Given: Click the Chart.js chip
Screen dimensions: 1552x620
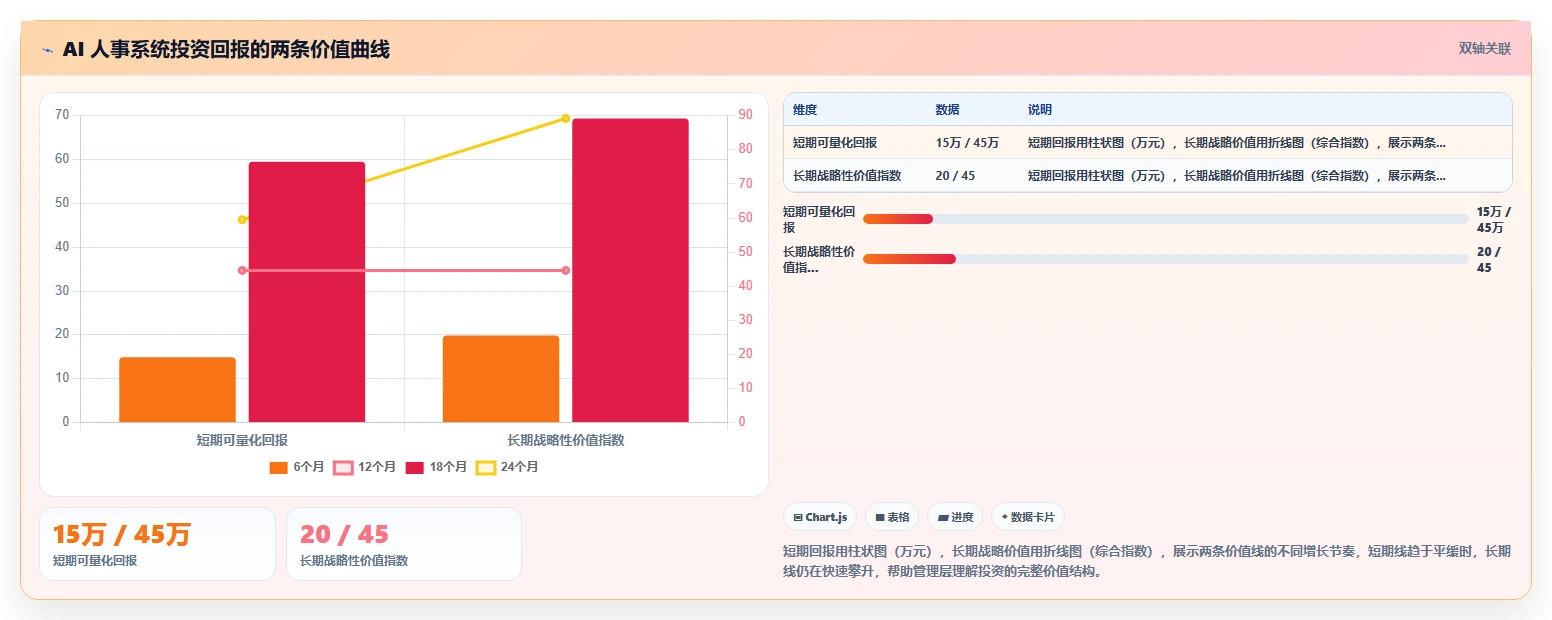Looking at the screenshot, I should pos(820,517).
